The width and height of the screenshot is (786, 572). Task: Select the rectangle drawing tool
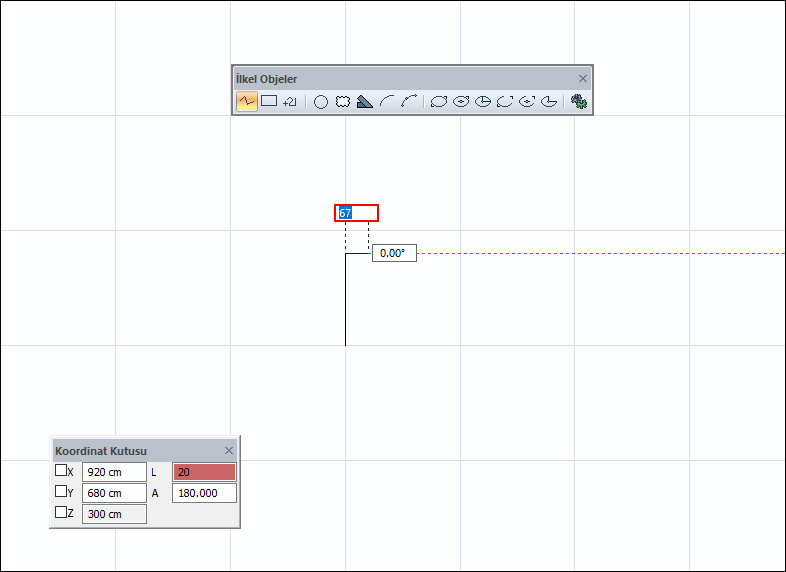[x=269, y=101]
